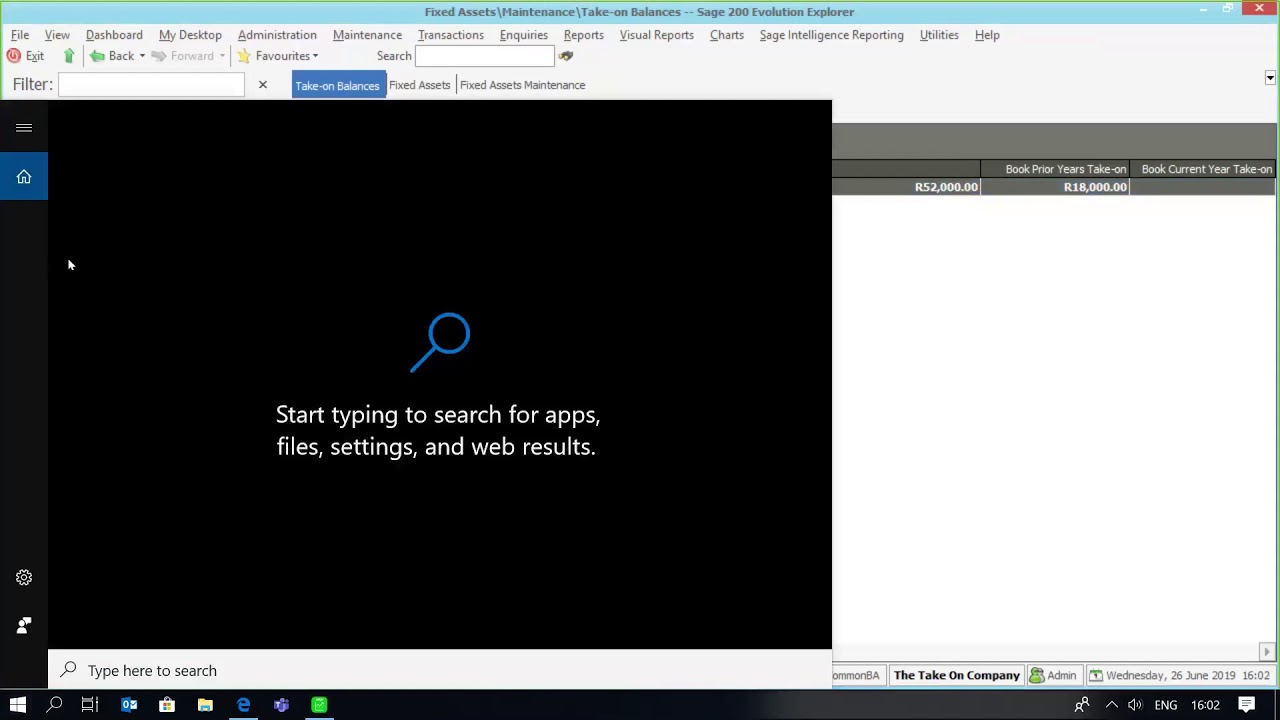The width and height of the screenshot is (1280, 720).
Task: Open the Transactions menu
Action: point(451,35)
